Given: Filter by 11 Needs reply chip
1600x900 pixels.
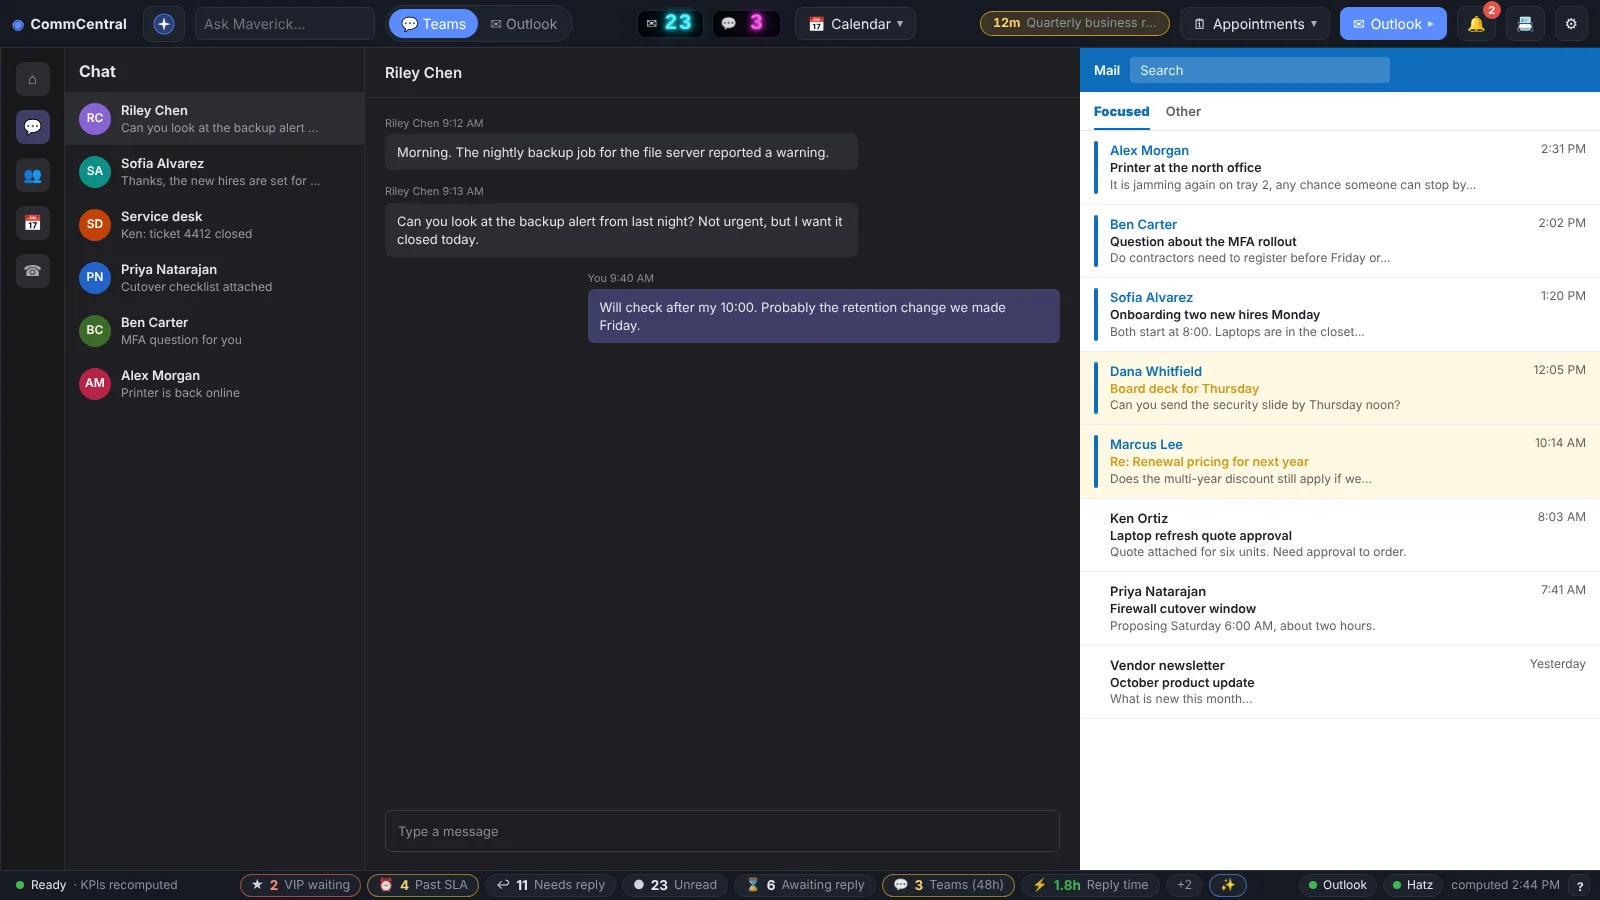Looking at the screenshot, I should click(x=551, y=885).
